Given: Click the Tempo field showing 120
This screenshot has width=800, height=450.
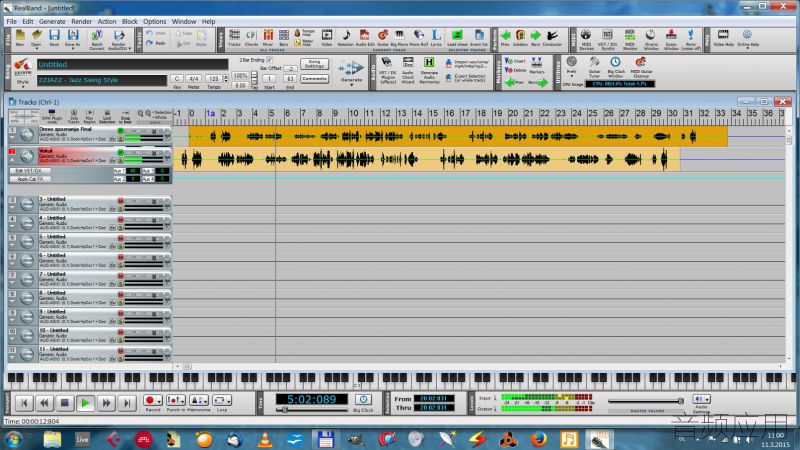Looking at the screenshot, I should click(x=213, y=79).
